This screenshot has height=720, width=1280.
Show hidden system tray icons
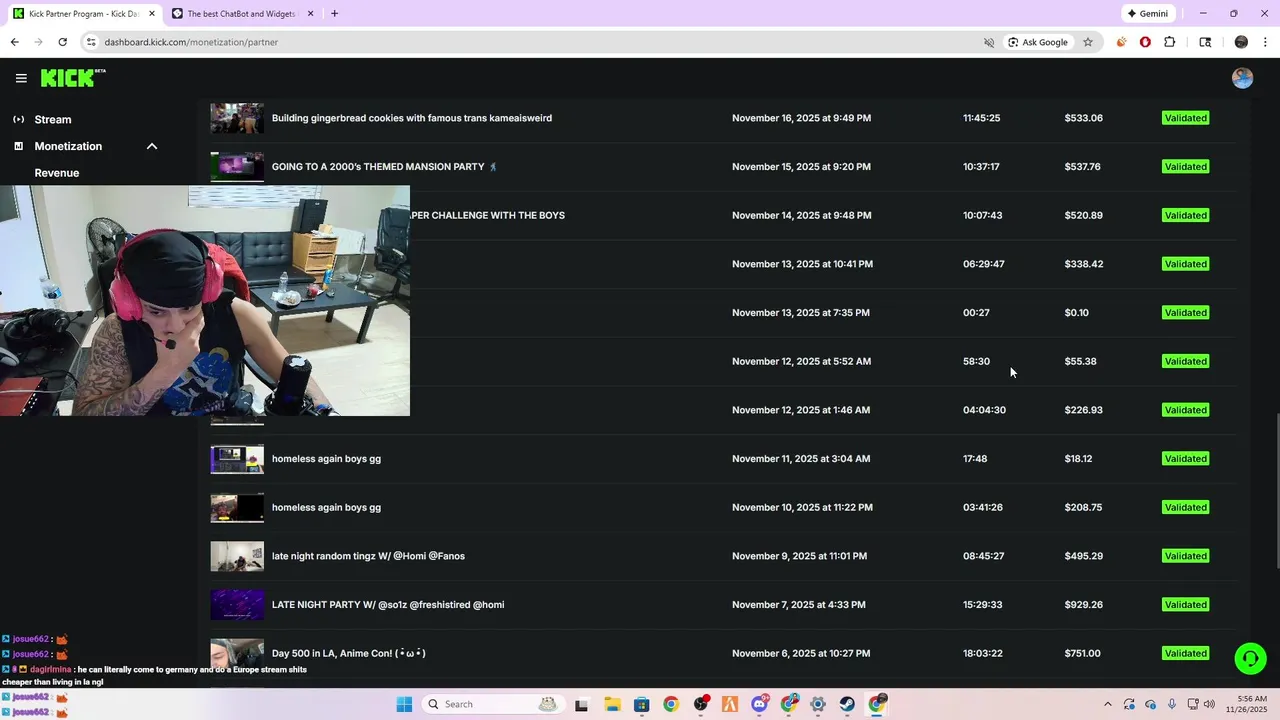pyautogui.click(x=1107, y=704)
